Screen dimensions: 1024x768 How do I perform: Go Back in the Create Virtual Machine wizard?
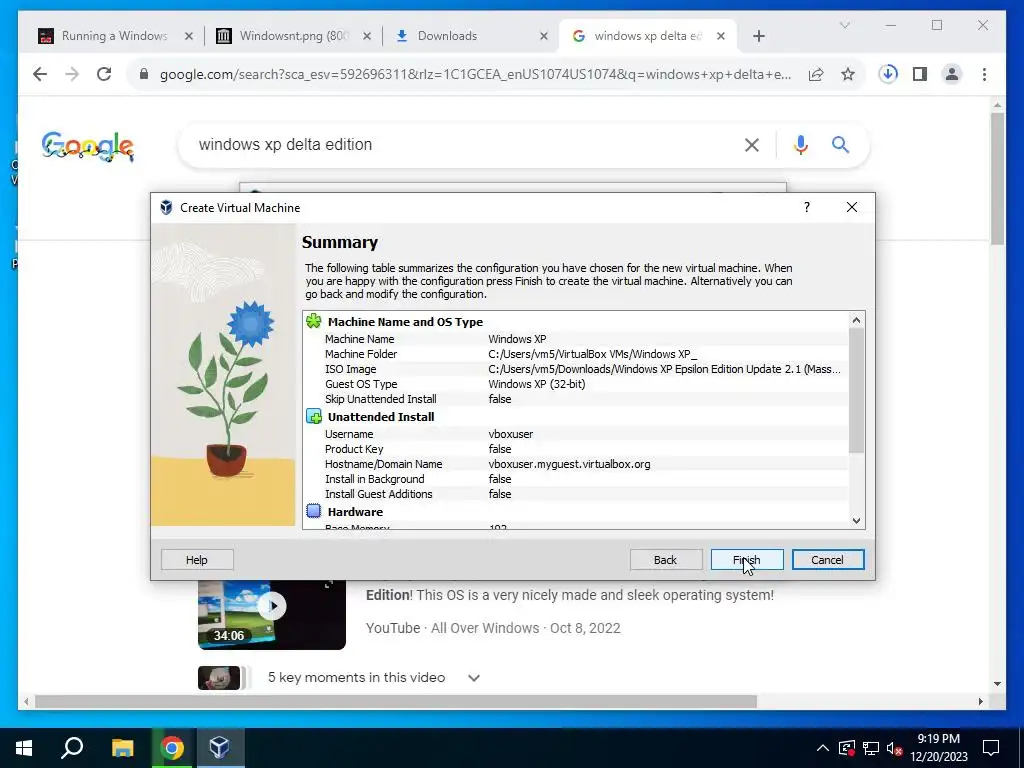pyautogui.click(x=665, y=560)
